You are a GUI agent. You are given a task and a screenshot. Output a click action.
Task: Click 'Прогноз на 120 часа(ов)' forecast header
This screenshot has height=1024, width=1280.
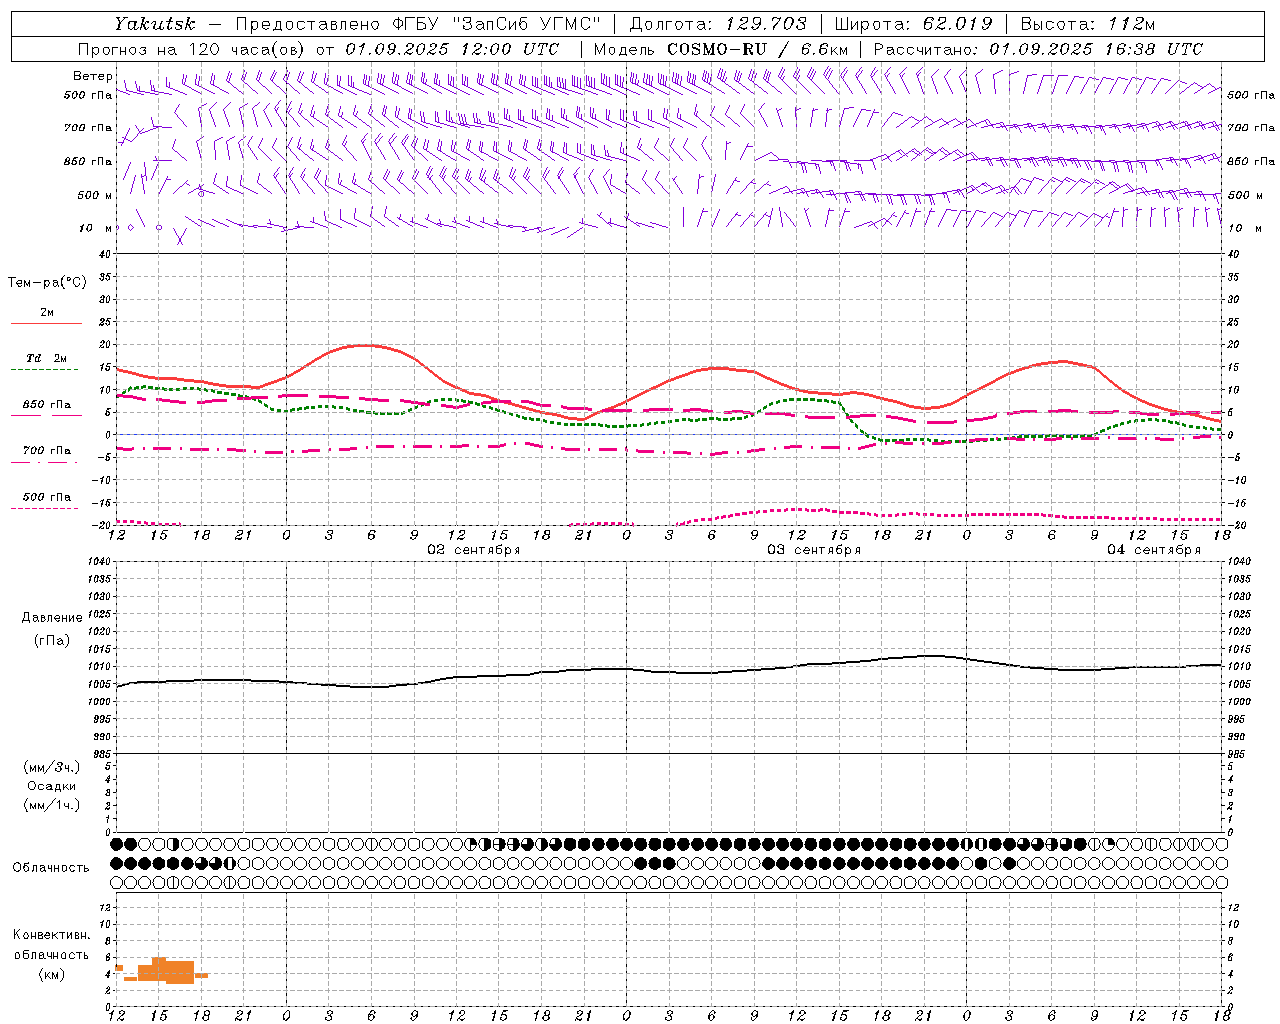194,49
